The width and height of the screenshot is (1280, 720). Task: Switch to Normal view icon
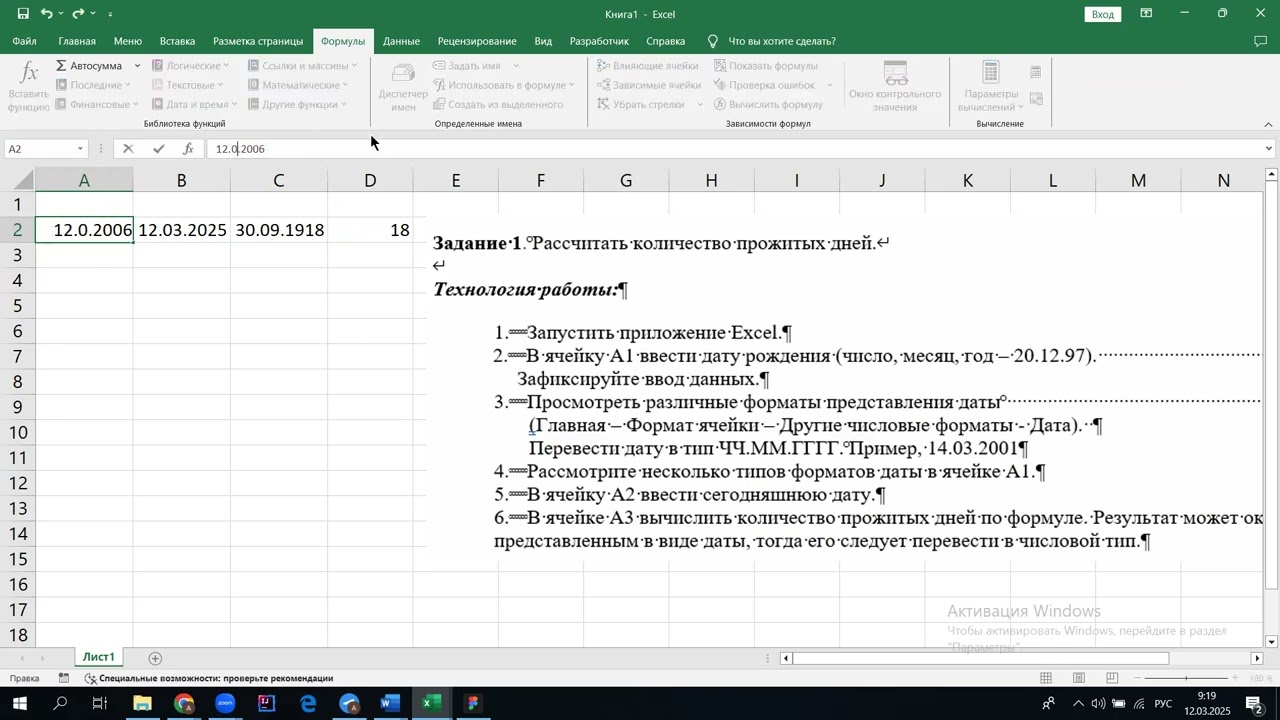(x=1046, y=678)
